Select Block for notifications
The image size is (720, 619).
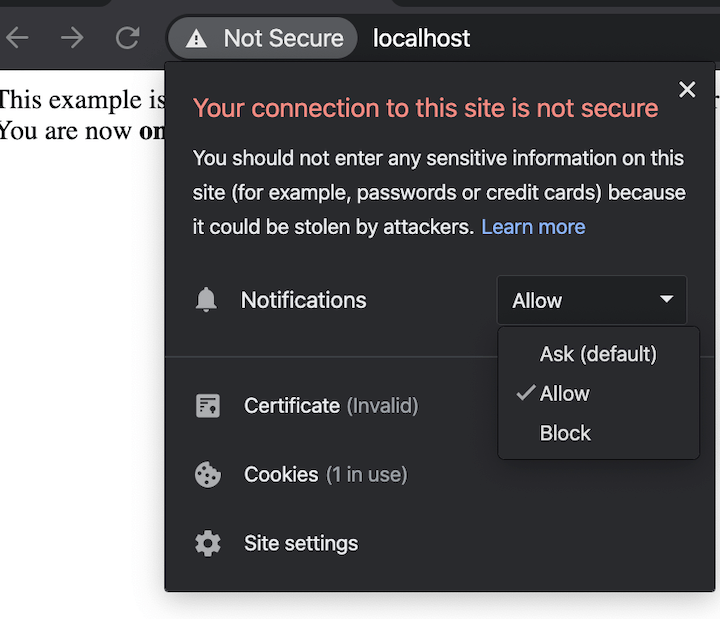565,434
